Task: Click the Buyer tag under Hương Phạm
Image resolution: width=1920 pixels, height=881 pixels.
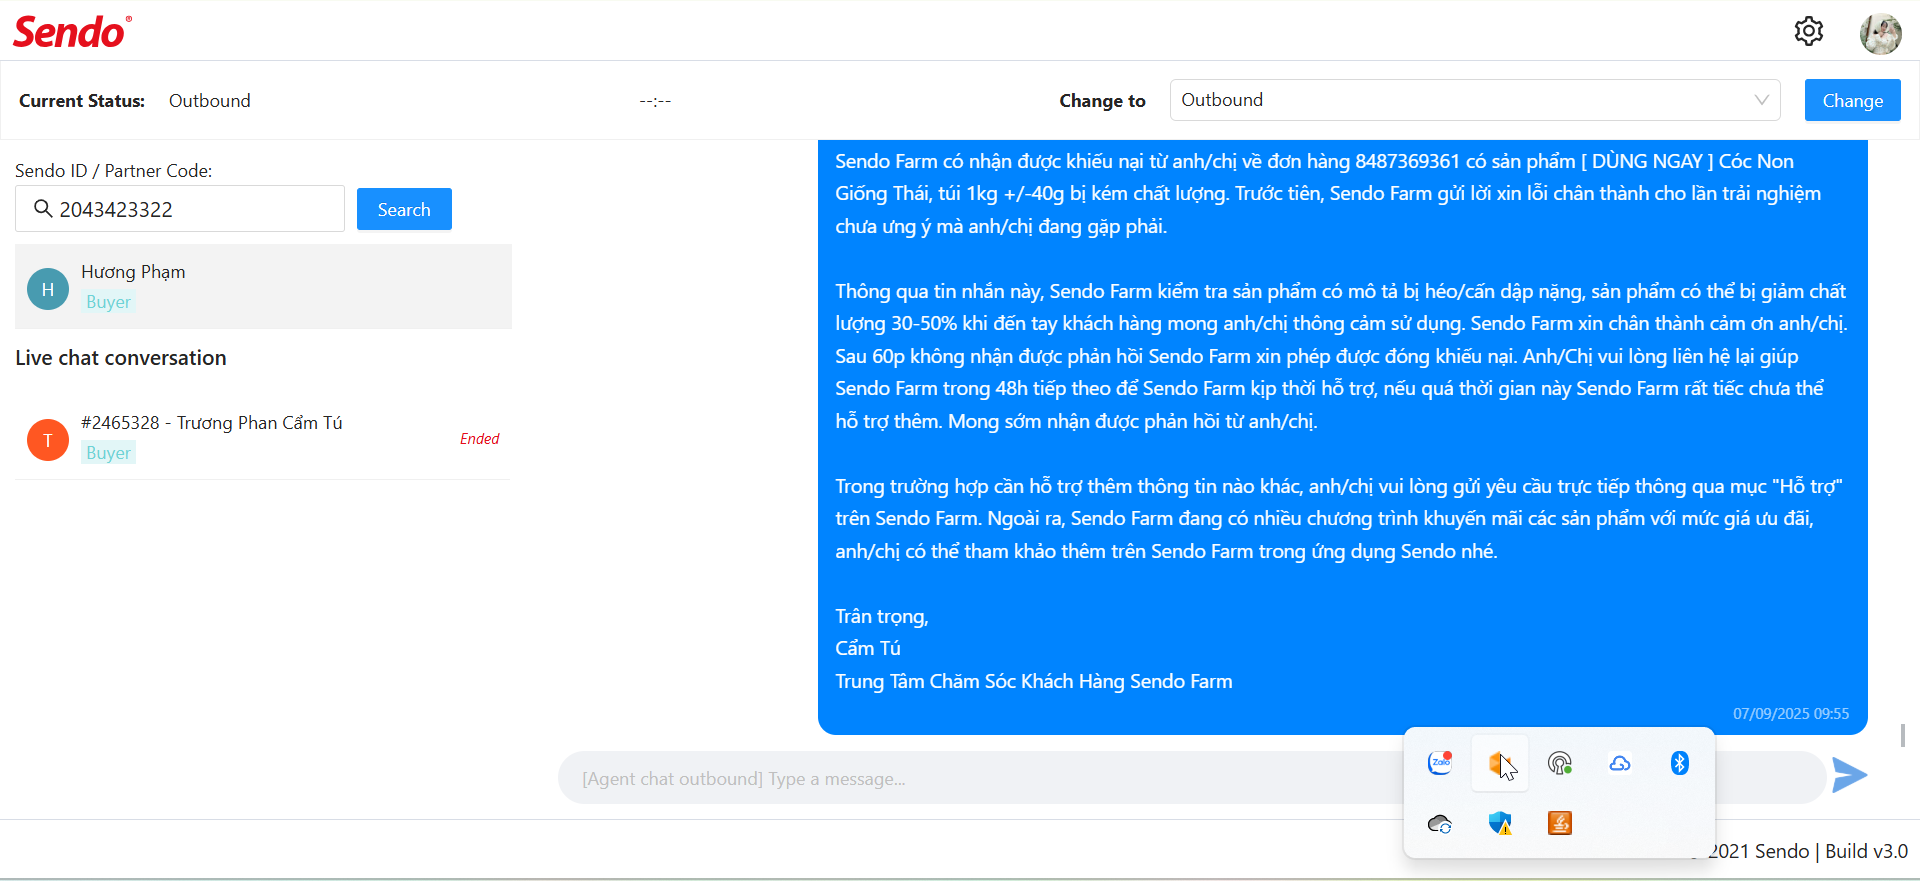Action: [x=108, y=302]
